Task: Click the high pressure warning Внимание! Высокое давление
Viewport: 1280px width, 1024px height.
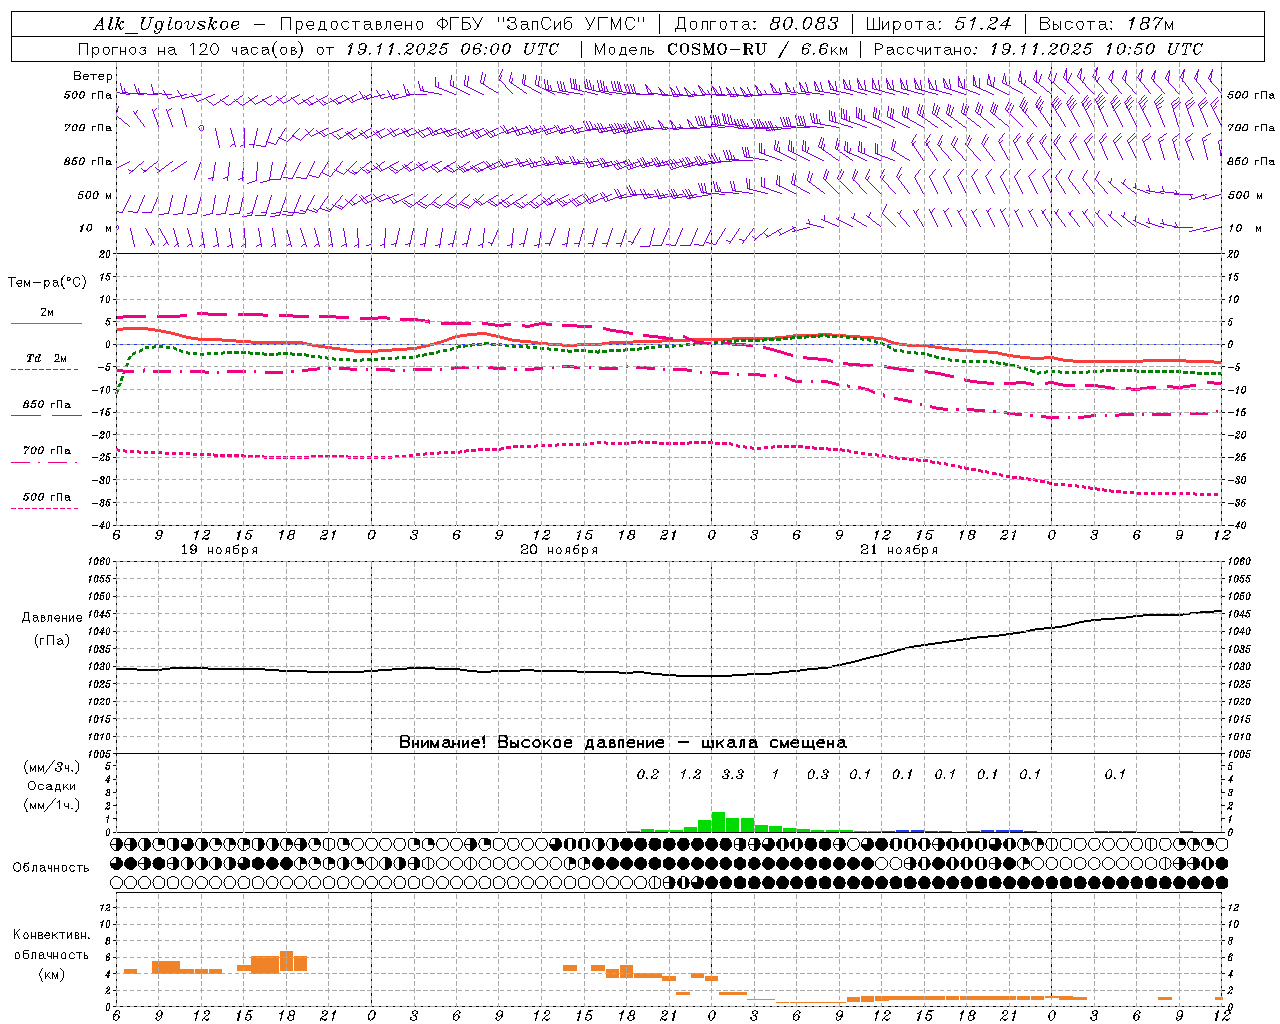Action: point(532,742)
